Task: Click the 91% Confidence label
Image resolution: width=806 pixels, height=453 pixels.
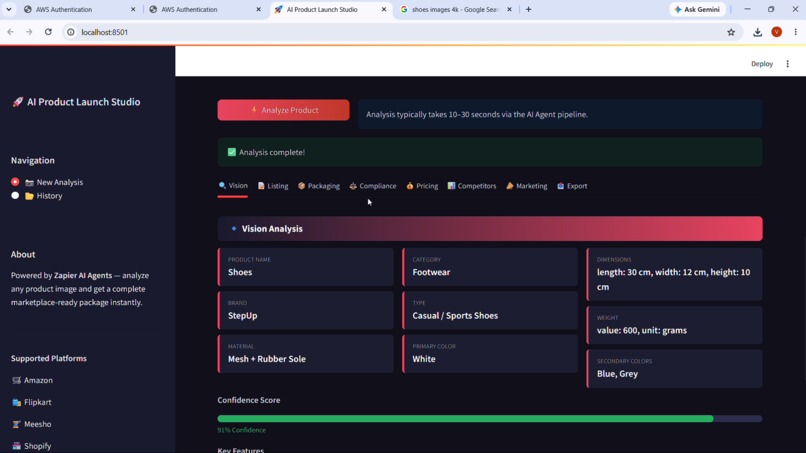Action: [242, 430]
